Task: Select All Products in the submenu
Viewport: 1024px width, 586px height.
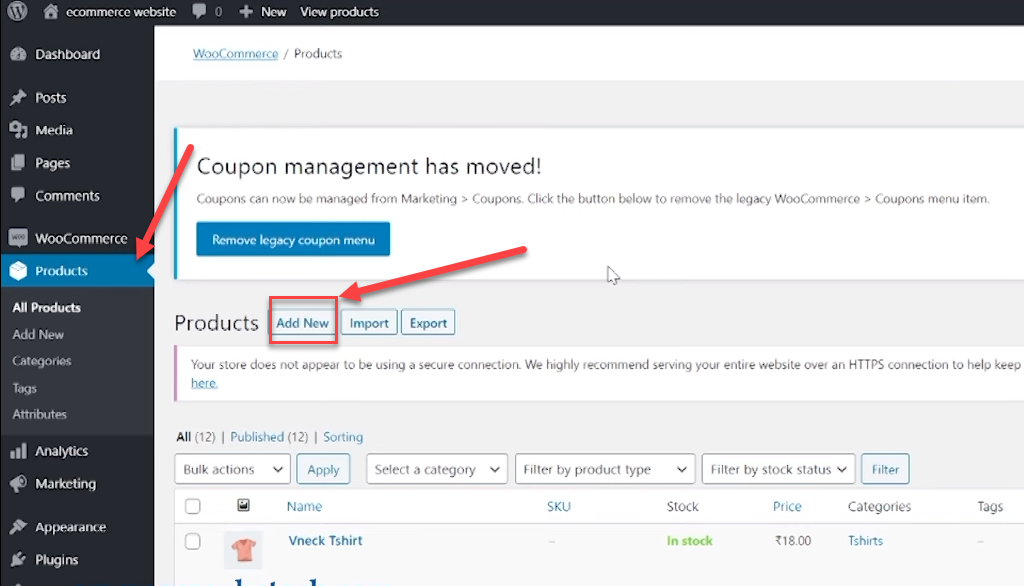Action: click(46, 307)
